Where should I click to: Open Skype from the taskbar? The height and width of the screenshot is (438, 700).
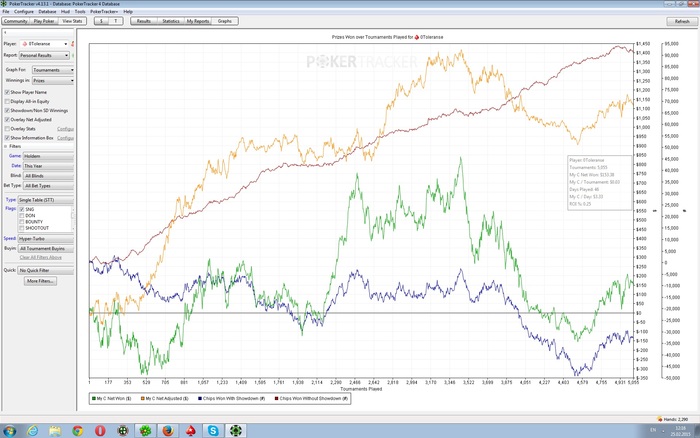point(213,430)
